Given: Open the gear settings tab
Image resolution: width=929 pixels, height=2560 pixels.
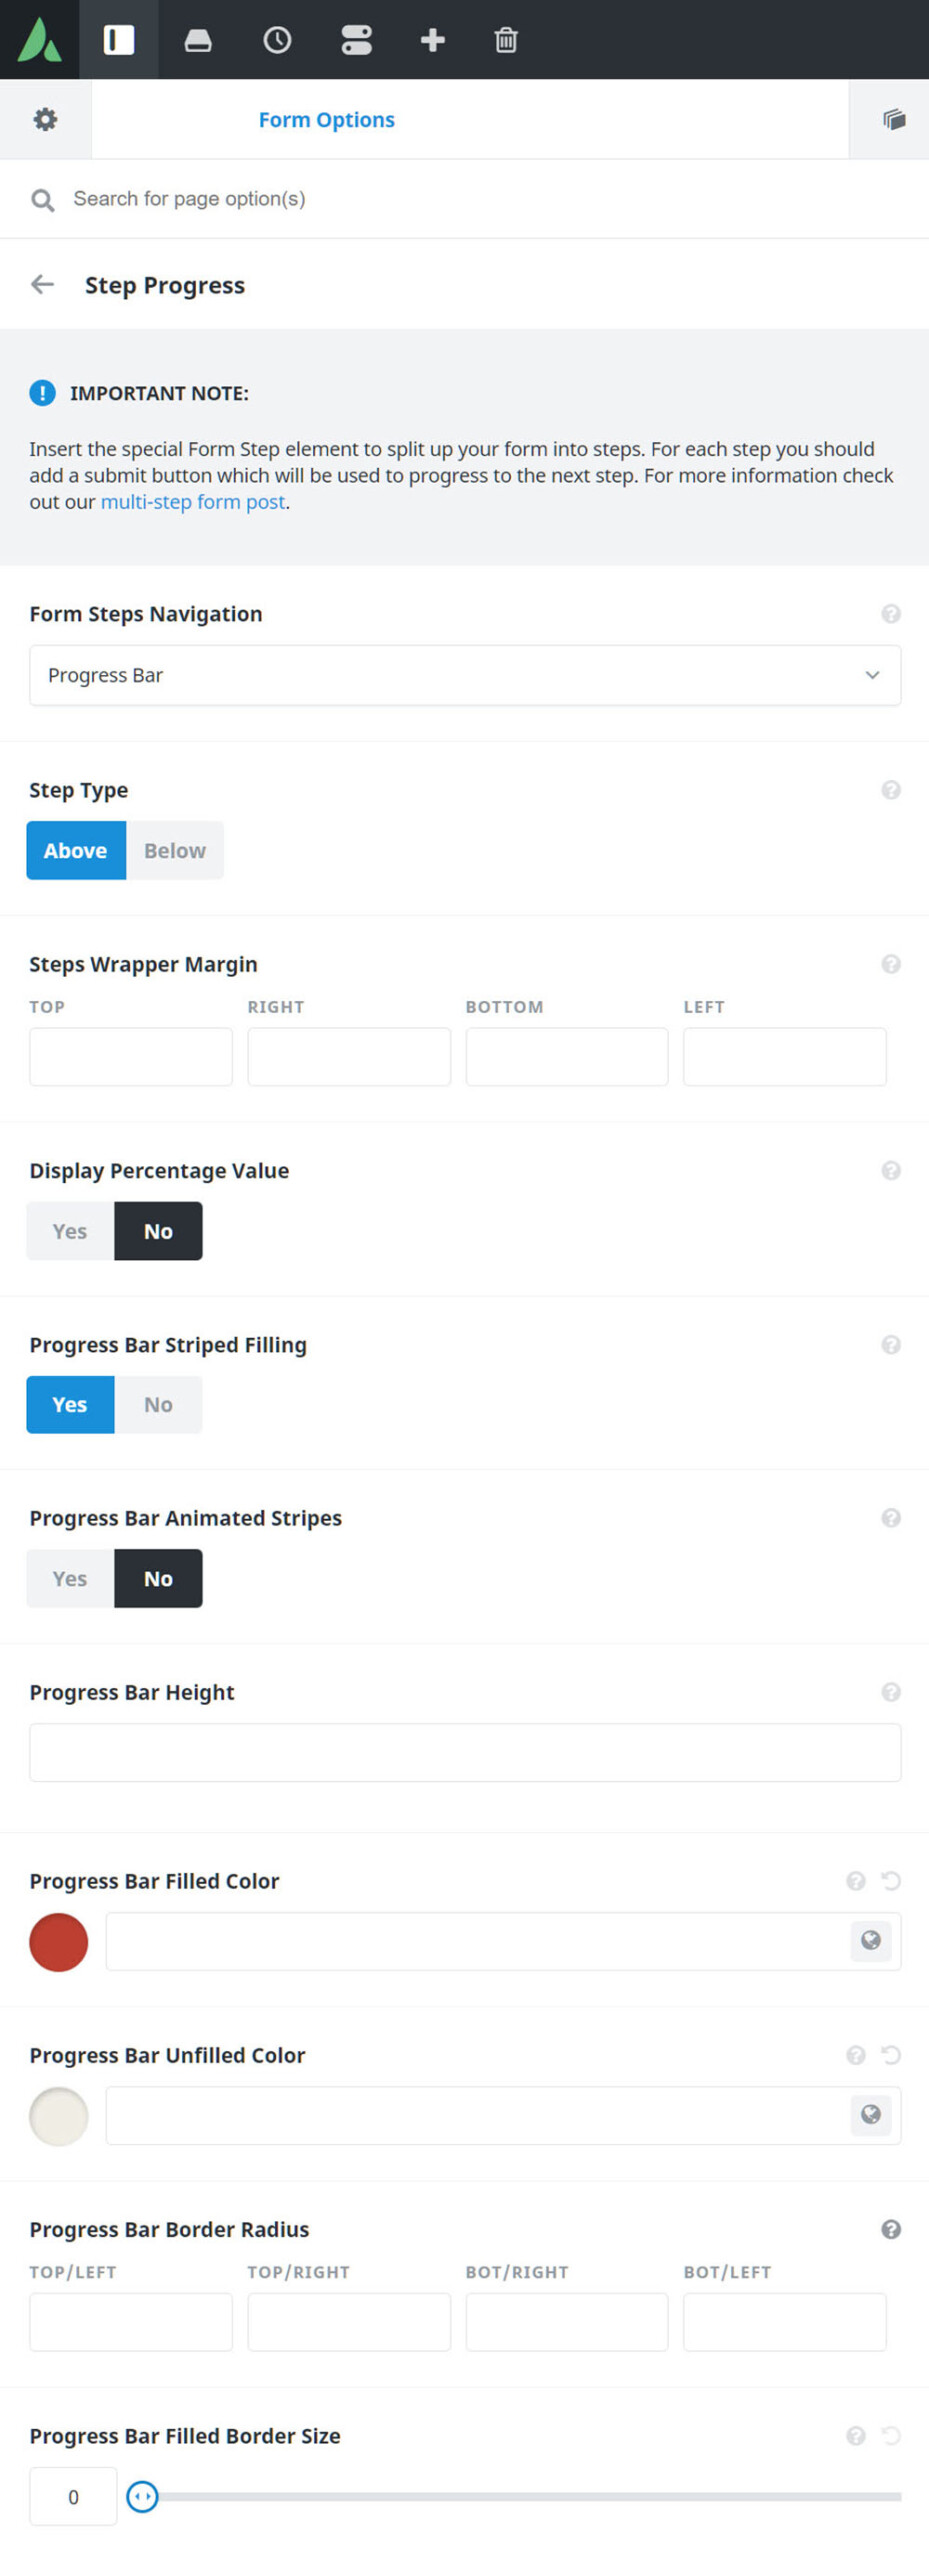Looking at the screenshot, I should [x=45, y=119].
